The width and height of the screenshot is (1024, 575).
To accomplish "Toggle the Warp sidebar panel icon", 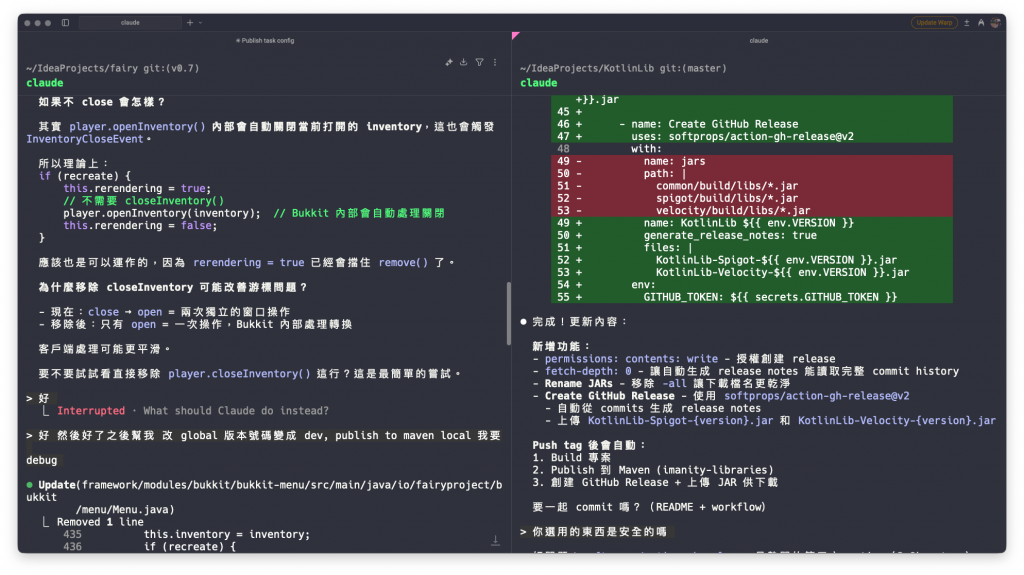I will 65,22.
